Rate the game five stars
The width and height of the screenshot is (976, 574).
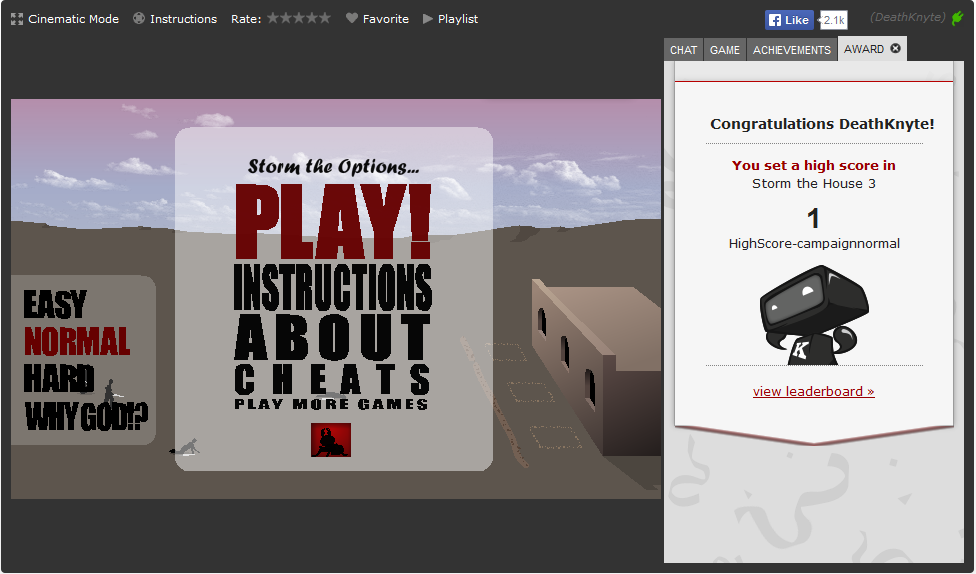coord(324,18)
